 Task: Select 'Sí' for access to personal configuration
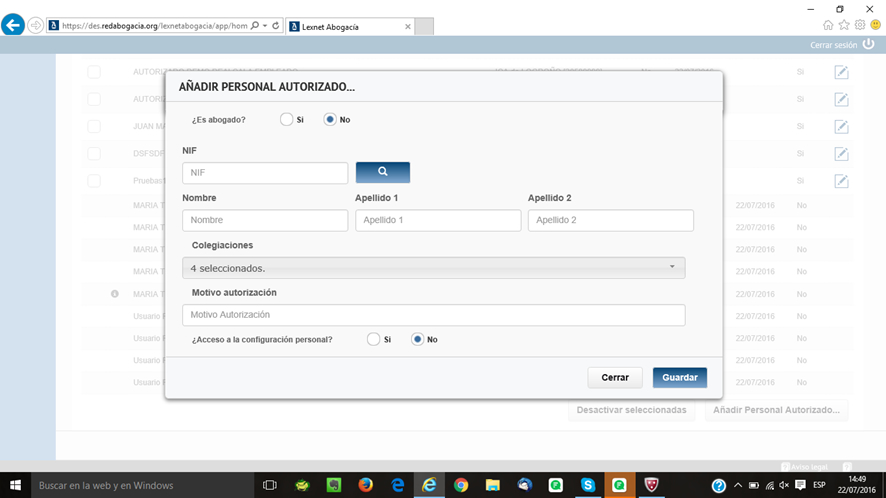(x=374, y=339)
